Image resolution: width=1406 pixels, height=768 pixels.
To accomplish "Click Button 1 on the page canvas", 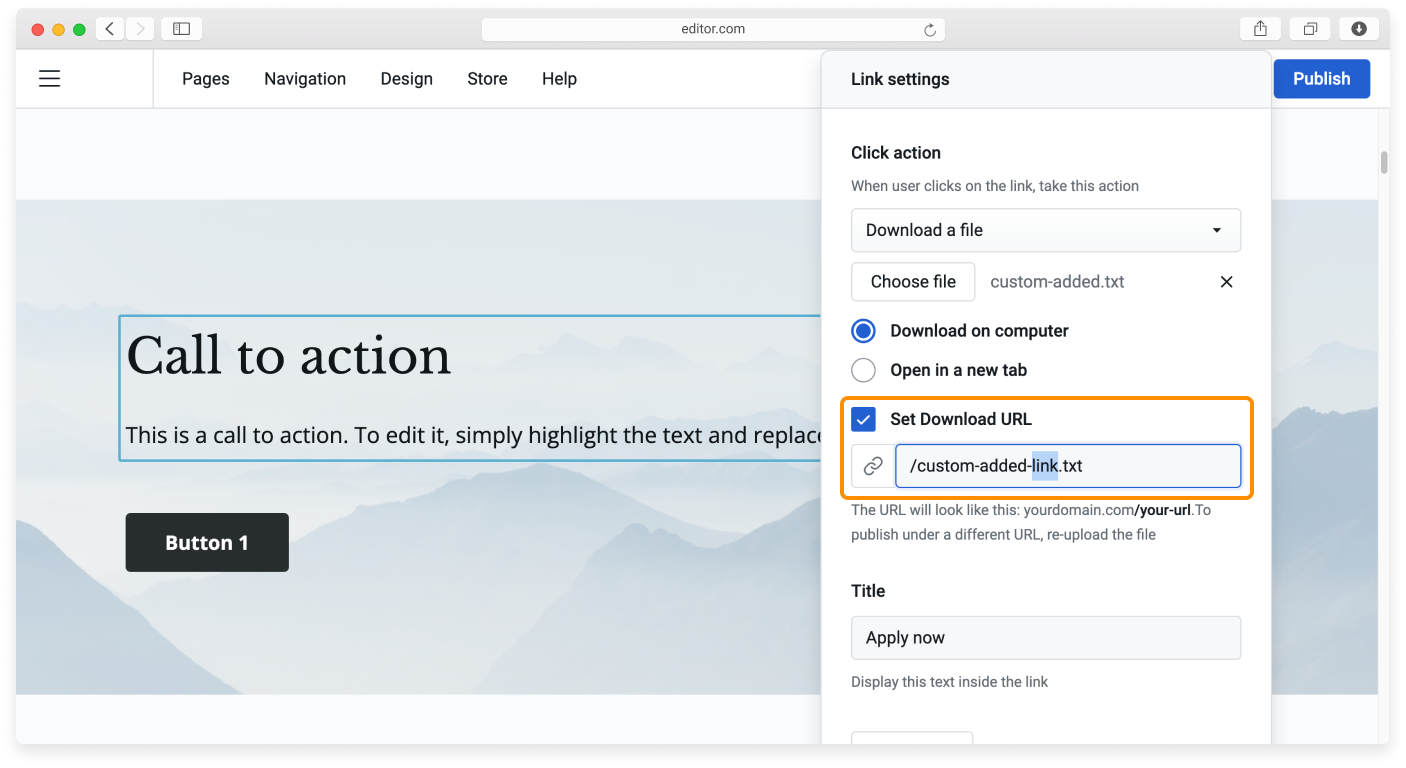I will [207, 543].
